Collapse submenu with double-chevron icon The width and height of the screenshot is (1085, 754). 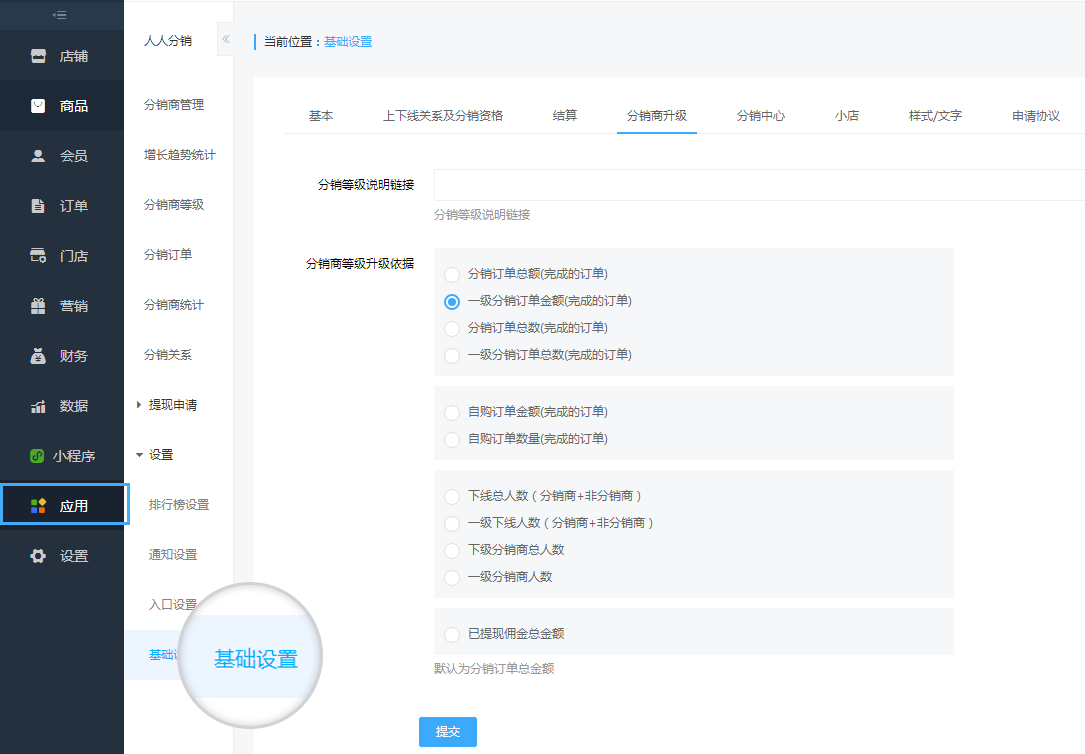[x=226, y=39]
